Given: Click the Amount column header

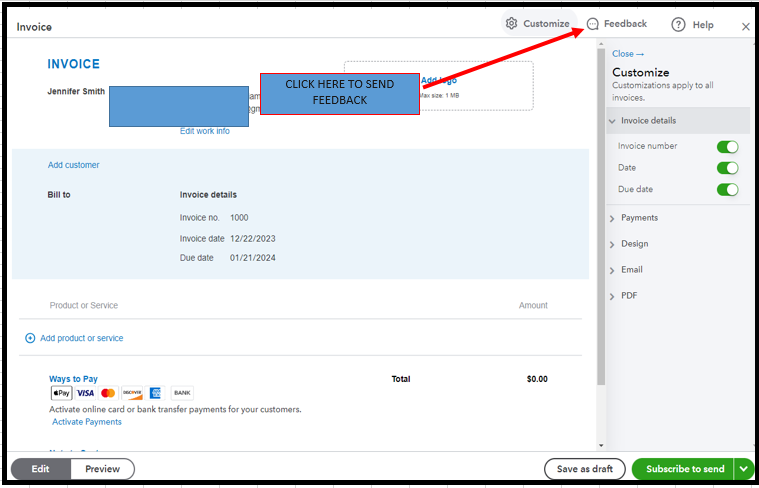Looking at the screenshot, I should click(x=533, y=305).
